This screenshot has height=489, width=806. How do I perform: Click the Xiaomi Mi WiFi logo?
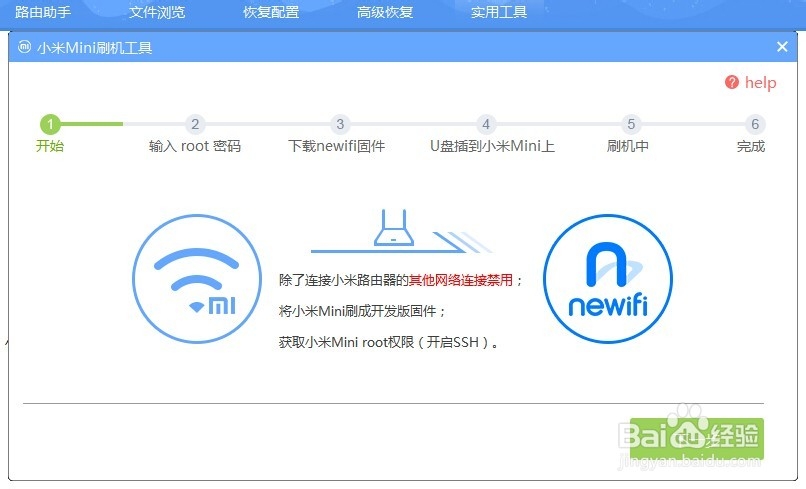[x=197, y=279]
